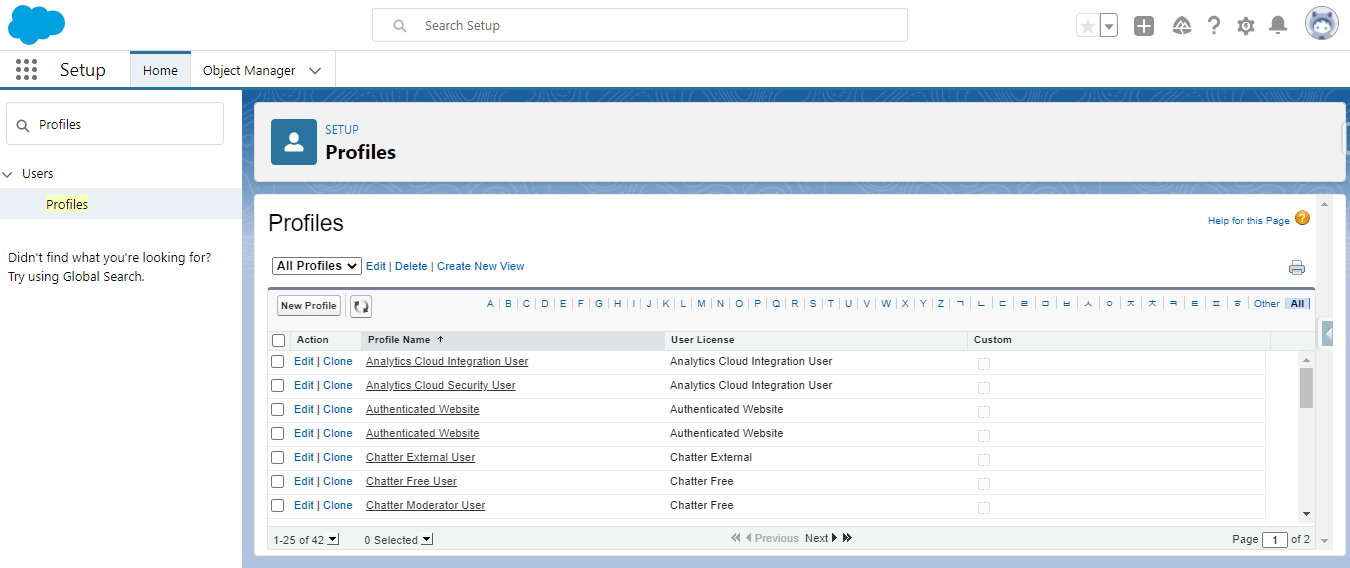This screenshot has width=1350, height=568.
Task: Open the App Launcher grid icon
Action: 27,70
